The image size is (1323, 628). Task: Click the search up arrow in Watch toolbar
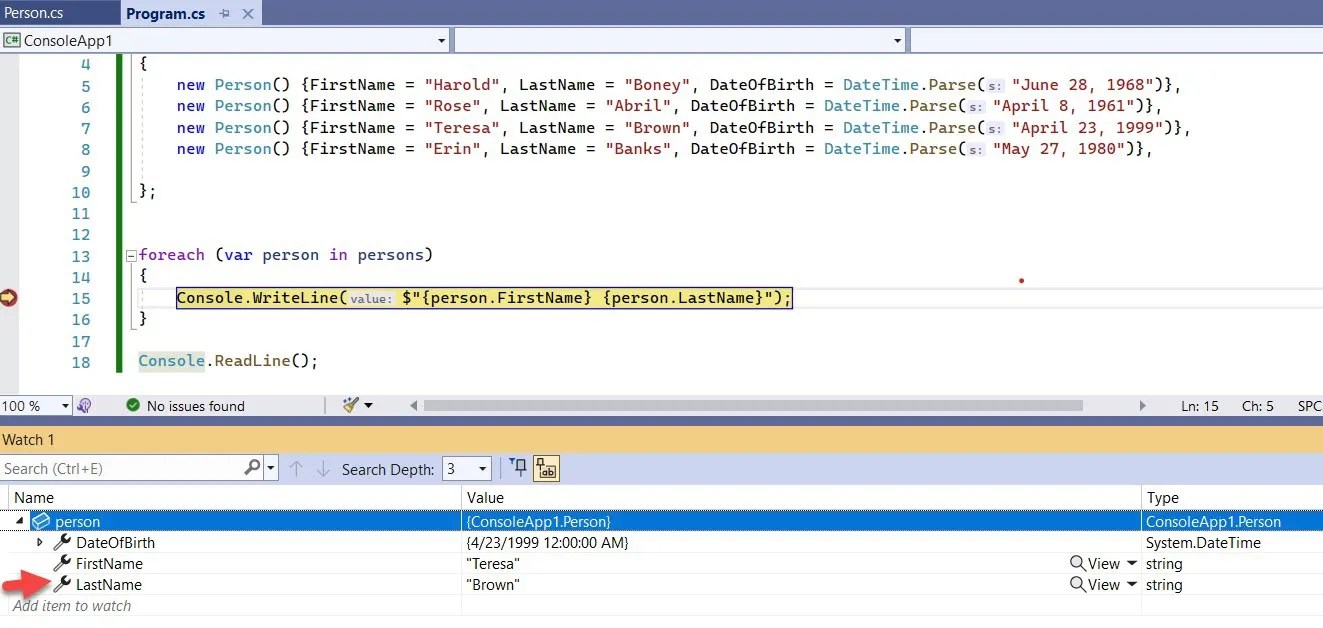pyautogui.click(x=294, y=468)
